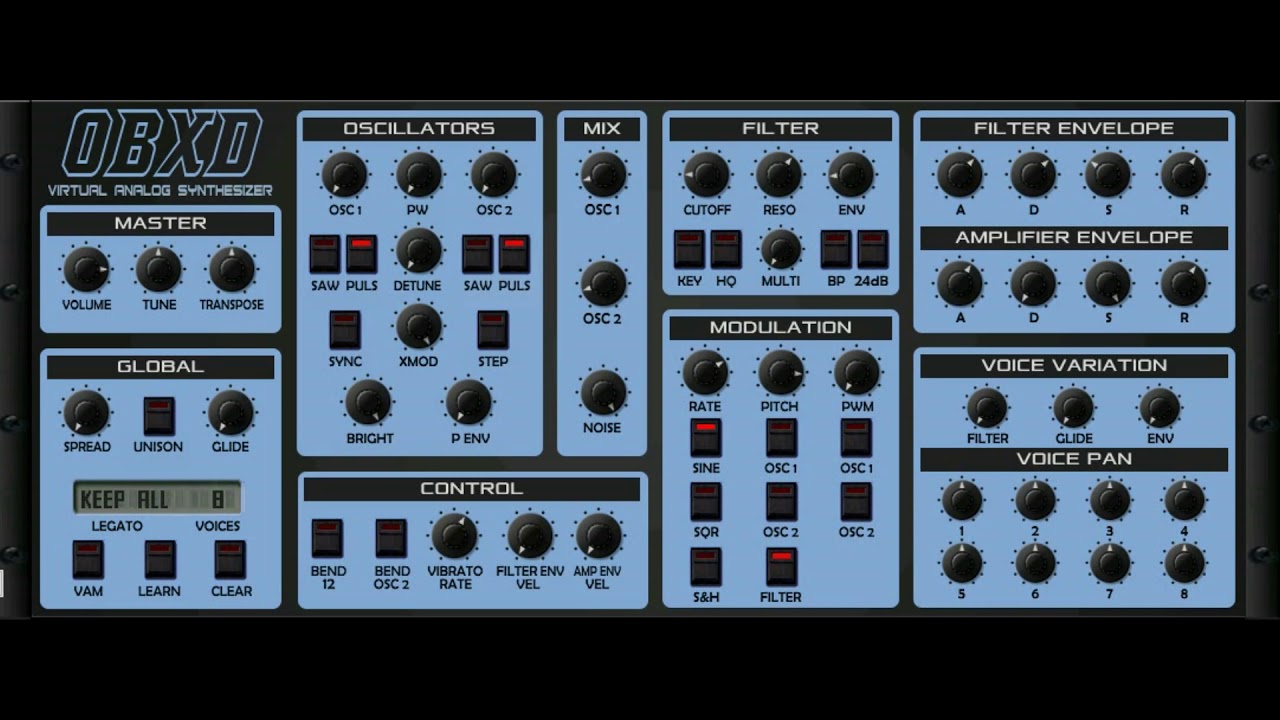Click the master TUNE knob
Screen dimensions: 1280x720
(x=159, y=270)
